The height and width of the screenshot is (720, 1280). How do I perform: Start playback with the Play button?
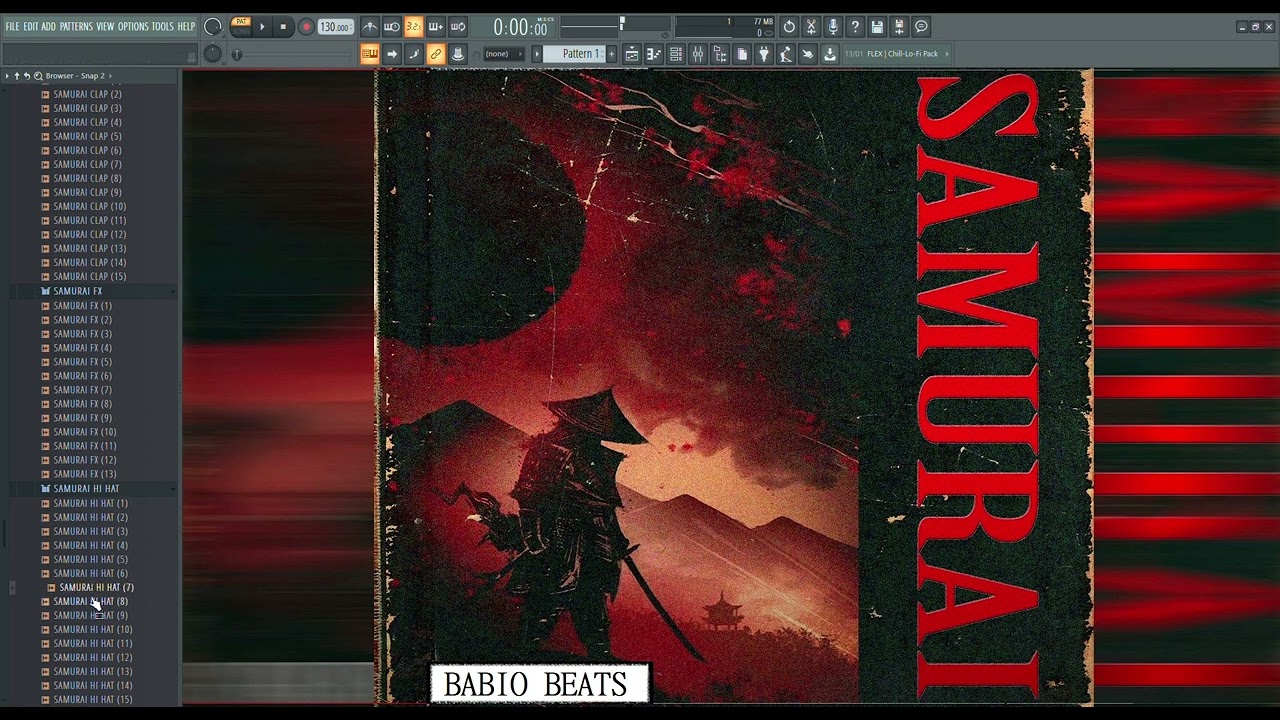263,27
